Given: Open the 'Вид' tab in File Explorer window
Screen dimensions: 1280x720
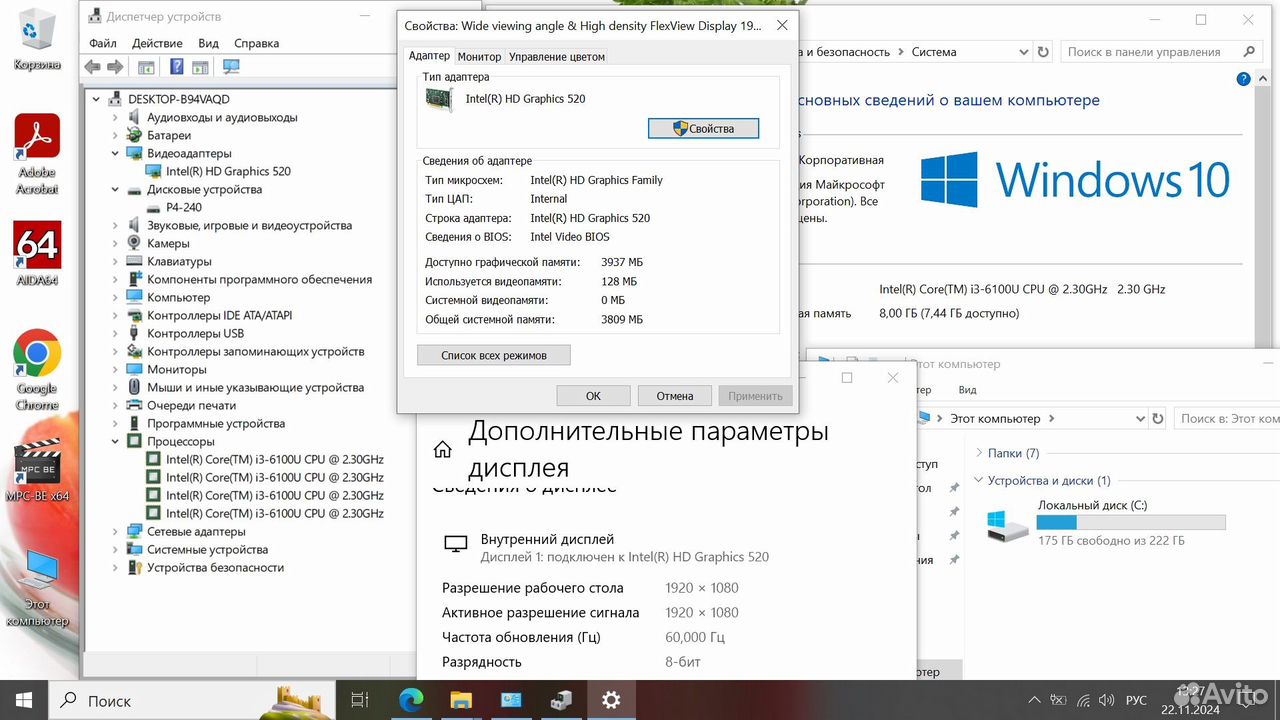Looking at the screenshot, I should click(x=967, y=390).
